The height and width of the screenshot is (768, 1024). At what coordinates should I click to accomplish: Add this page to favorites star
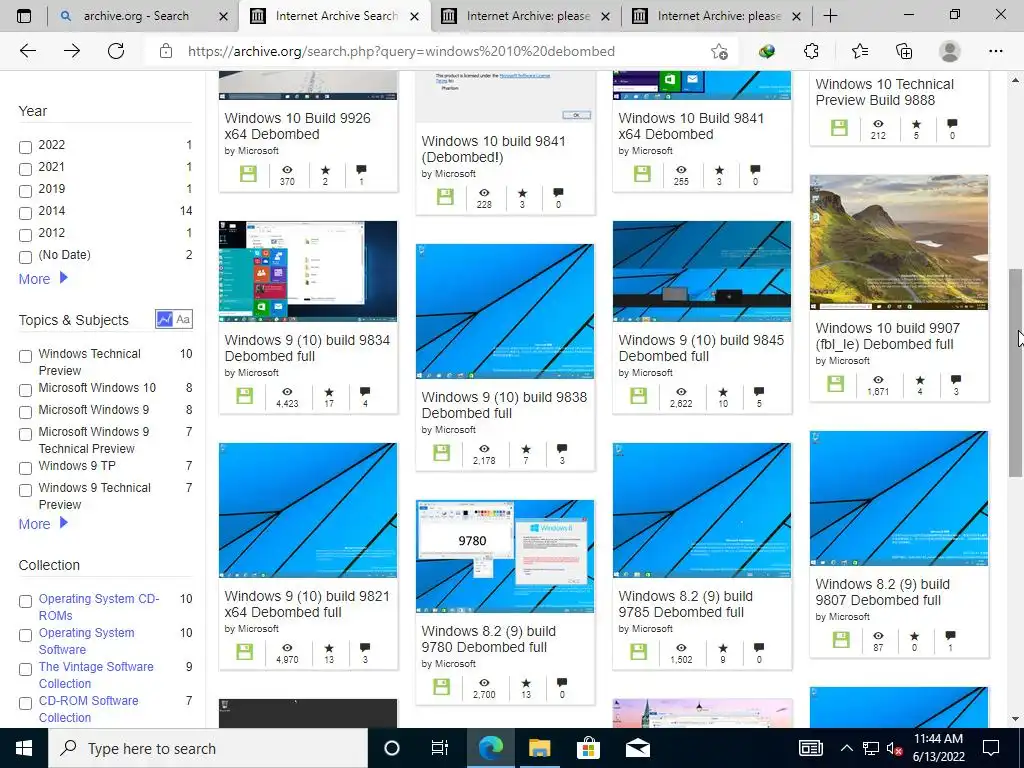click(719, 51)
